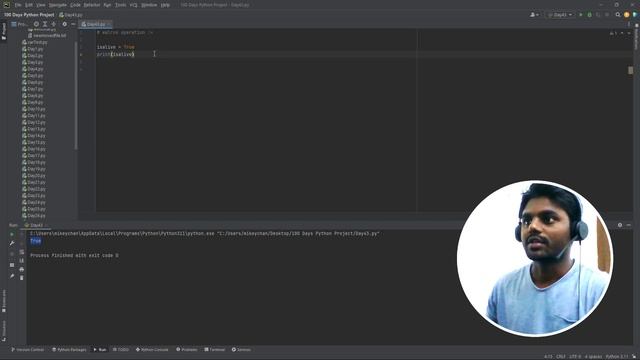The height and width of the screenshot is (360, 640).
Task: Collapse all icon in Project panel header
Action: point(53,24)
